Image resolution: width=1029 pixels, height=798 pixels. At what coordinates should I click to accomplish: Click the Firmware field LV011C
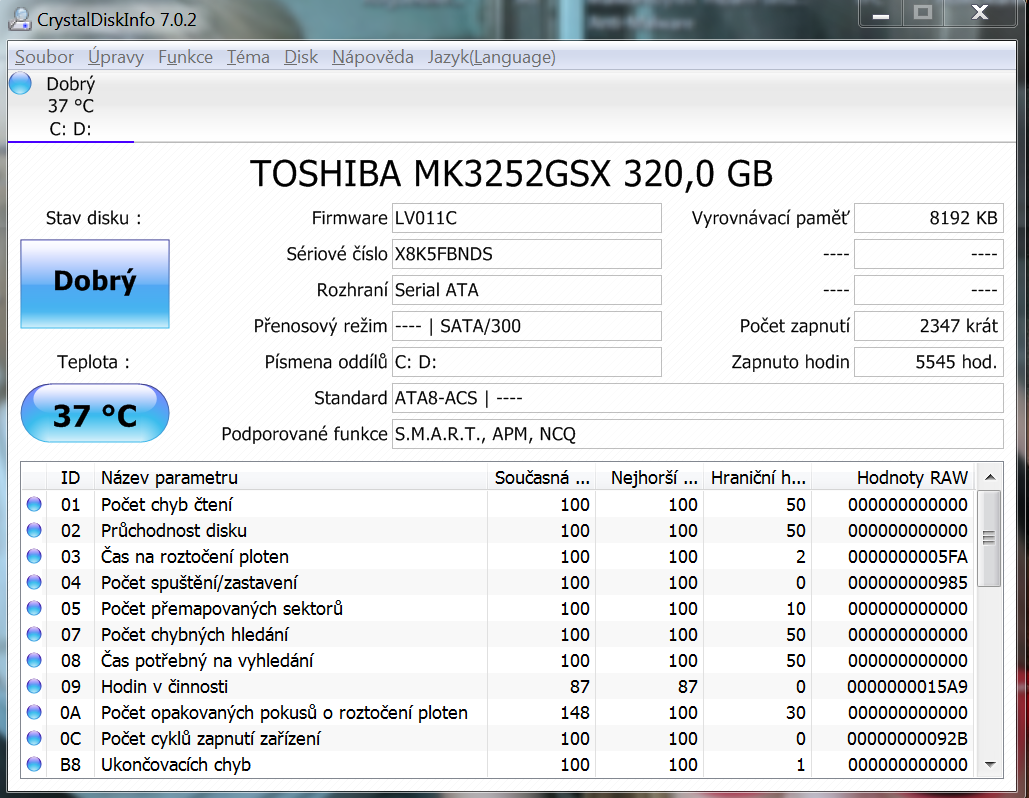click(526, 218)
